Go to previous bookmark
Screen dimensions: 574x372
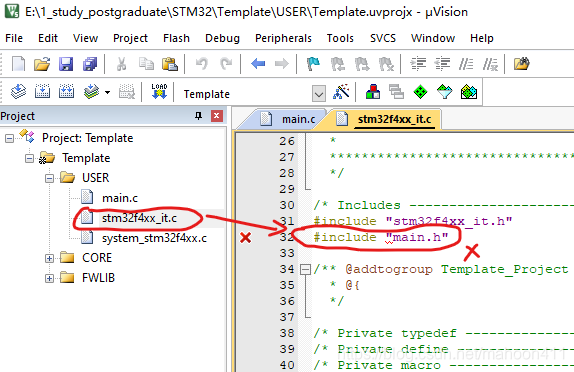tap(338, 64)
